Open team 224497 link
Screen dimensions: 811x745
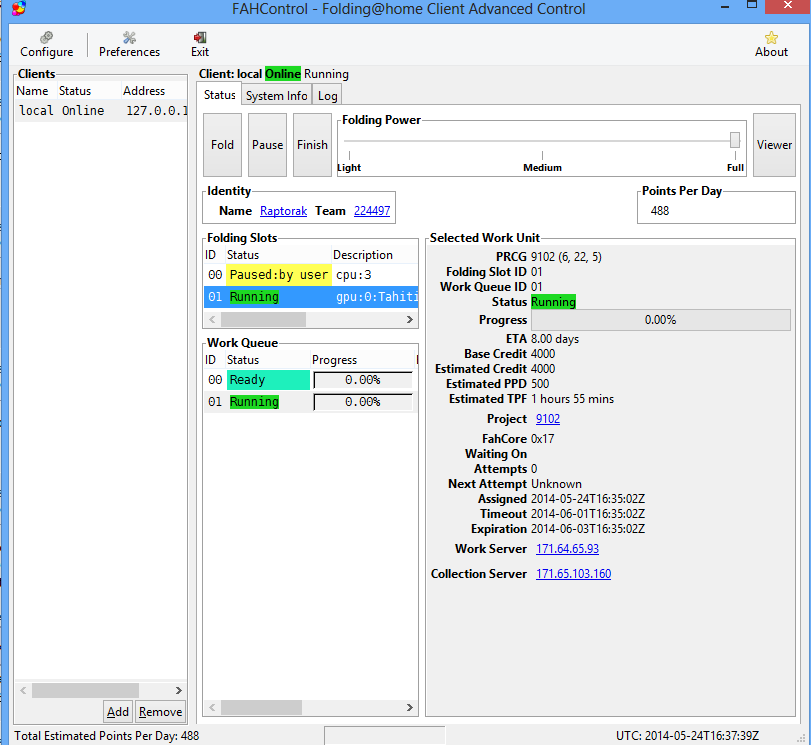(x=372, y=211)
